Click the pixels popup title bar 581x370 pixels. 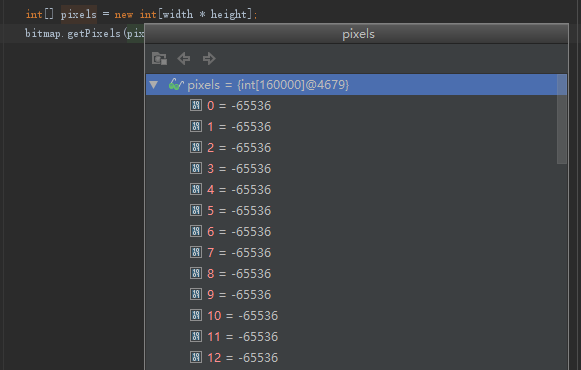point(356,34)
